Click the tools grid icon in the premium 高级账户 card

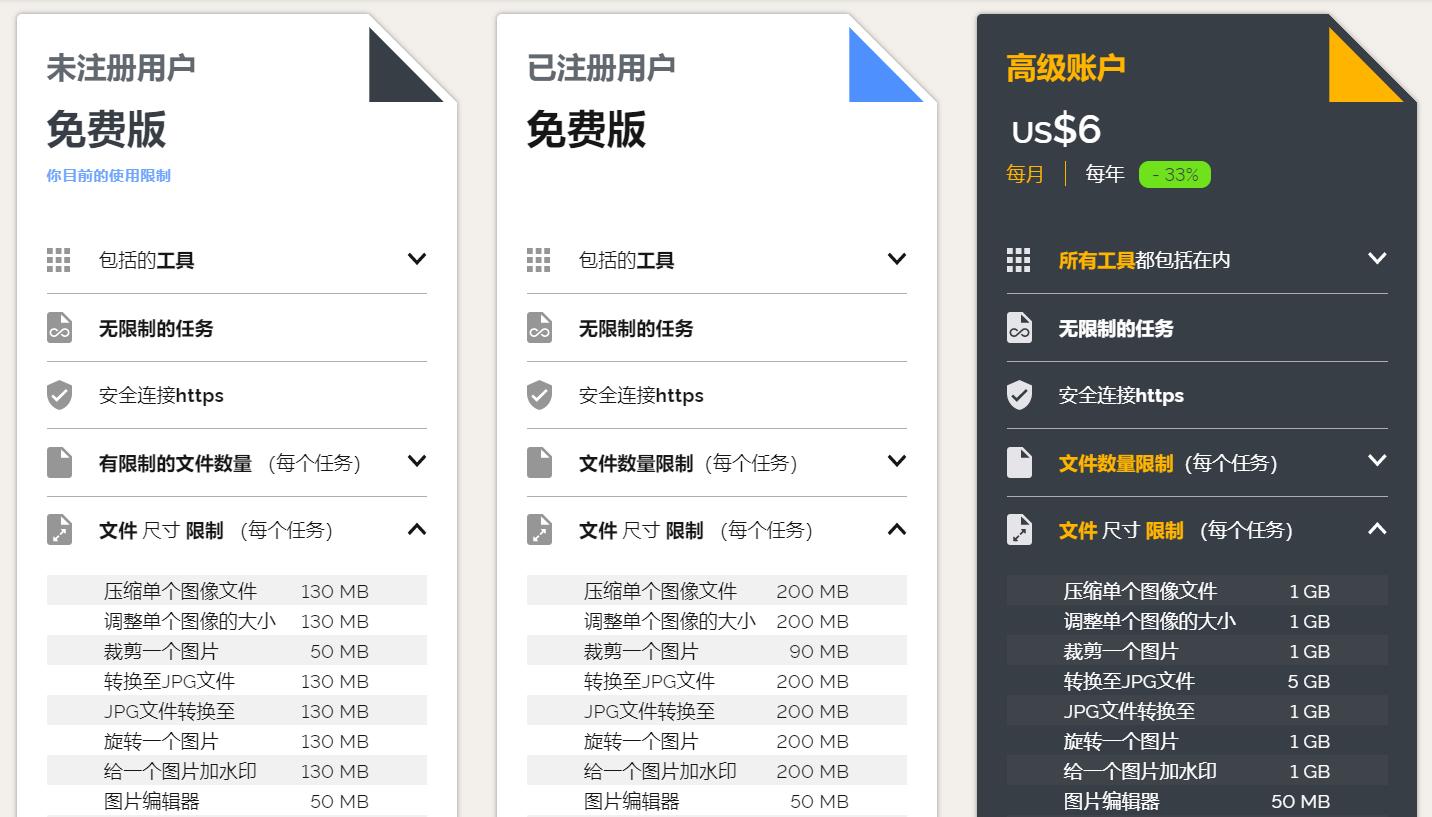[x=1018, y=259]
